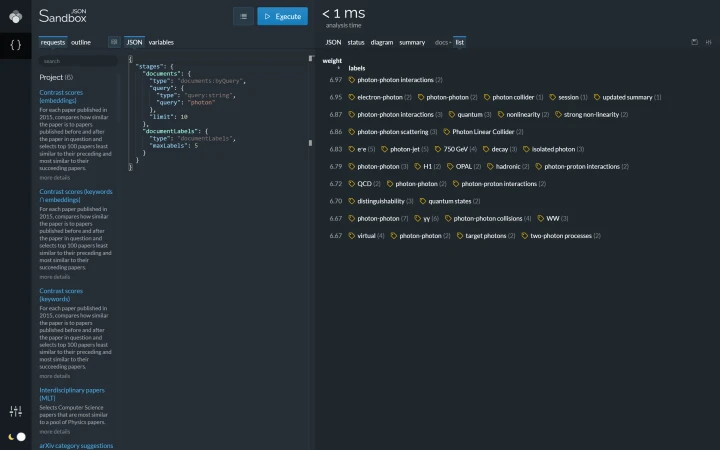Click the labels column header
720x450 pixels.
point(357,68)
